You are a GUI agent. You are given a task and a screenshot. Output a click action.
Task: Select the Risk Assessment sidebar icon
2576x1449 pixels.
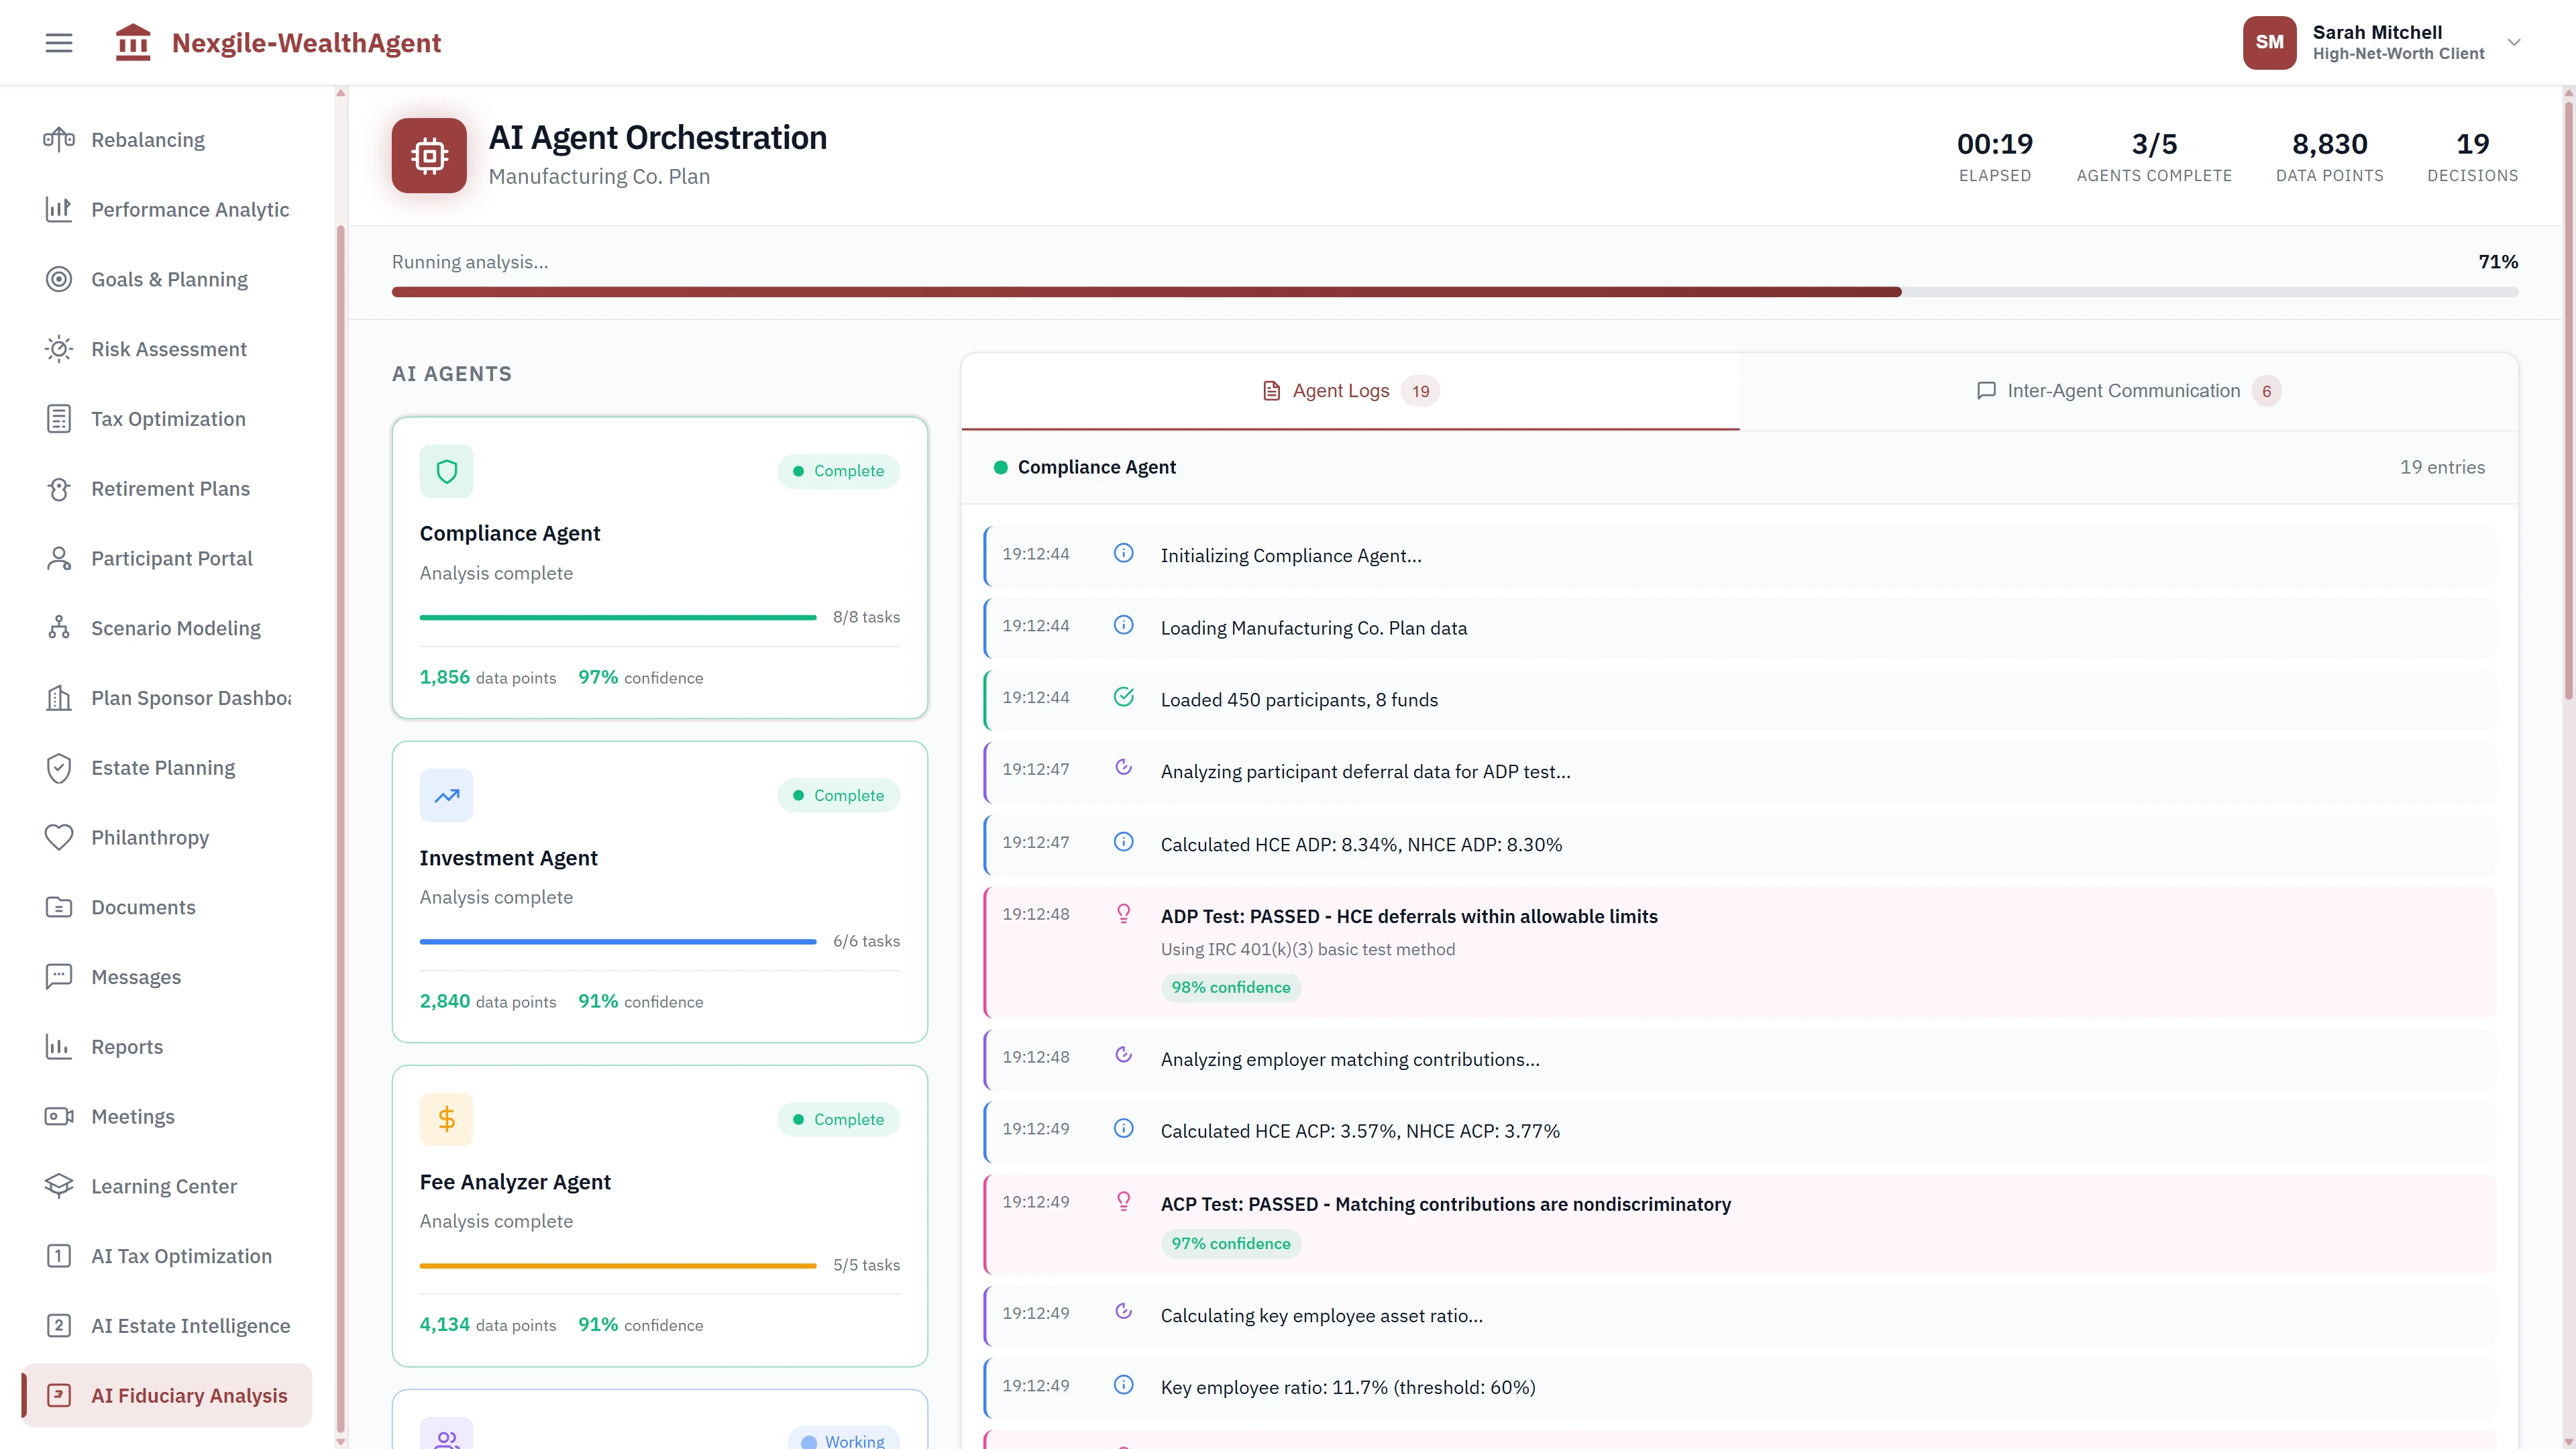[x=58, y=349]
